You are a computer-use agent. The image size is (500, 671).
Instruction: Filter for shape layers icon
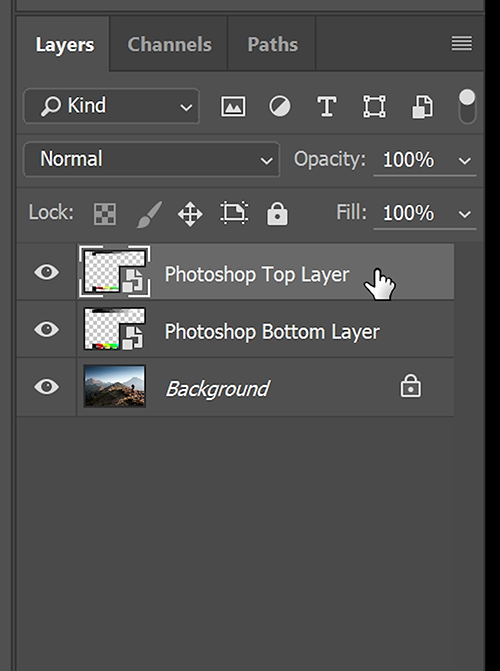tap(374, 106)
